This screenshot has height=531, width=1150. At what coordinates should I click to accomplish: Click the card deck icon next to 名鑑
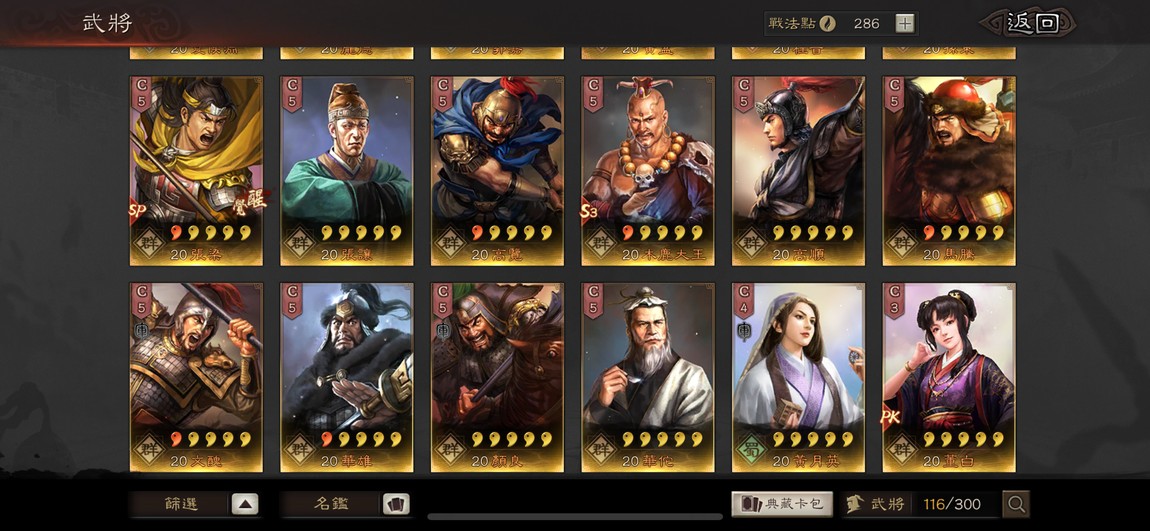point(396,504)
